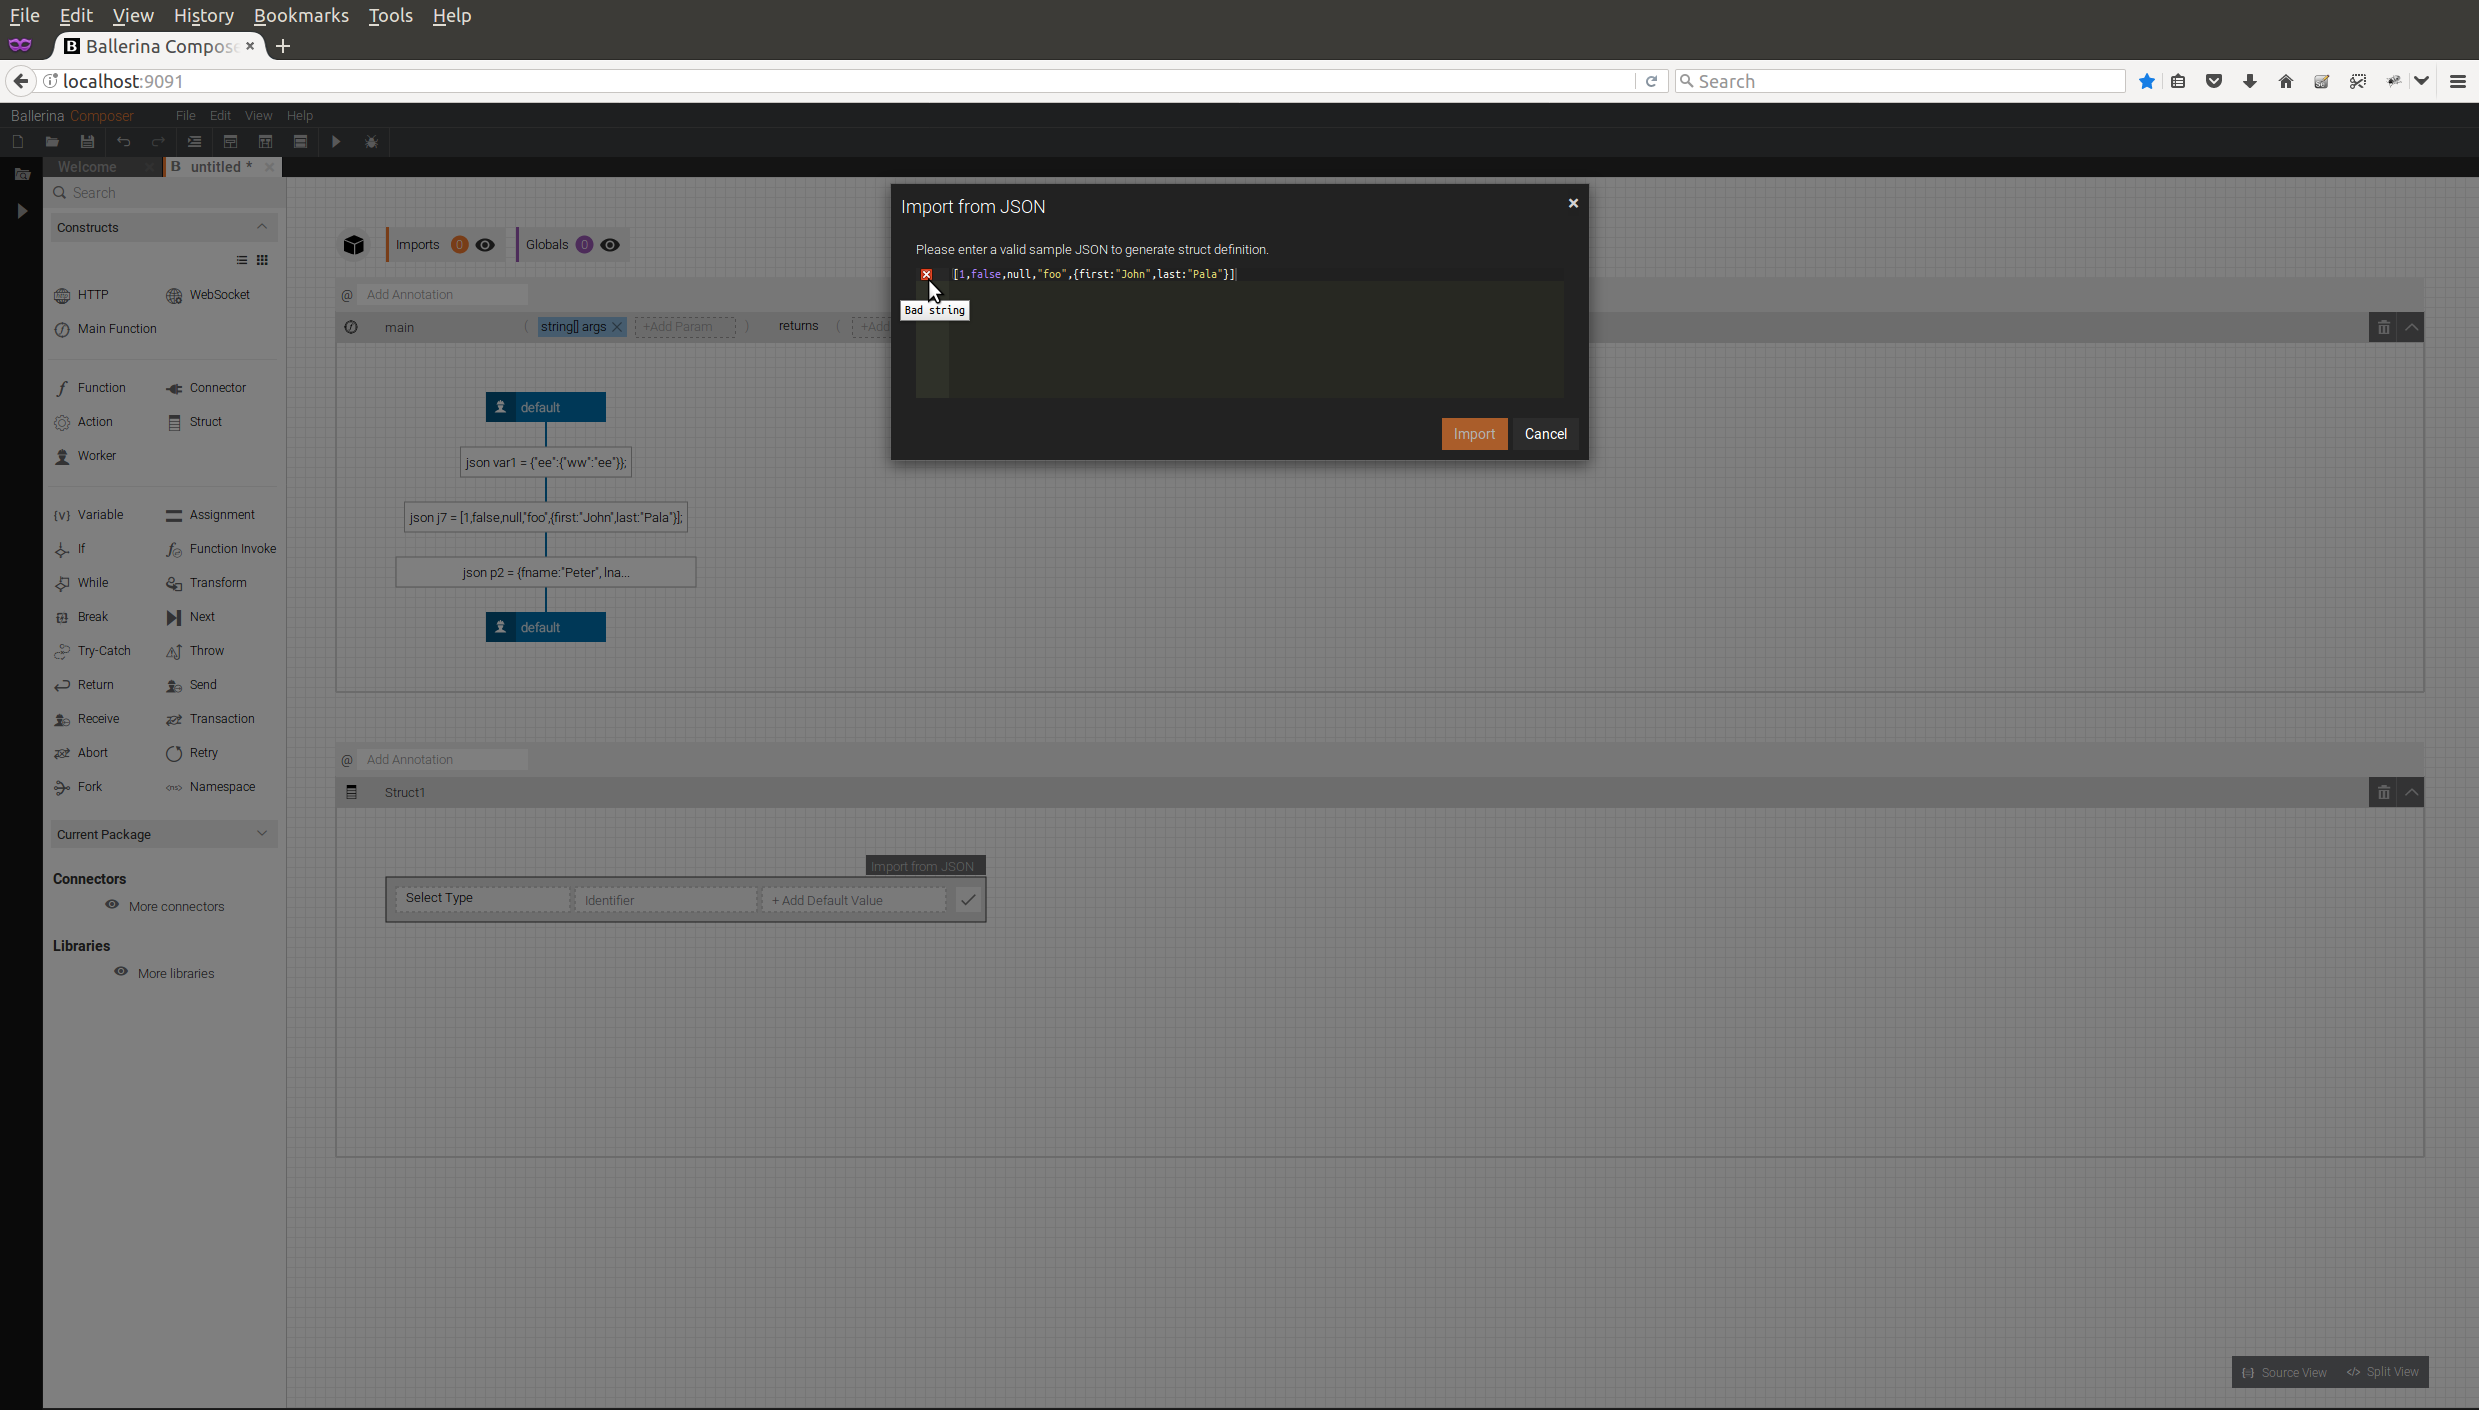Close the Import from JSON dialog

[1572, 203]
